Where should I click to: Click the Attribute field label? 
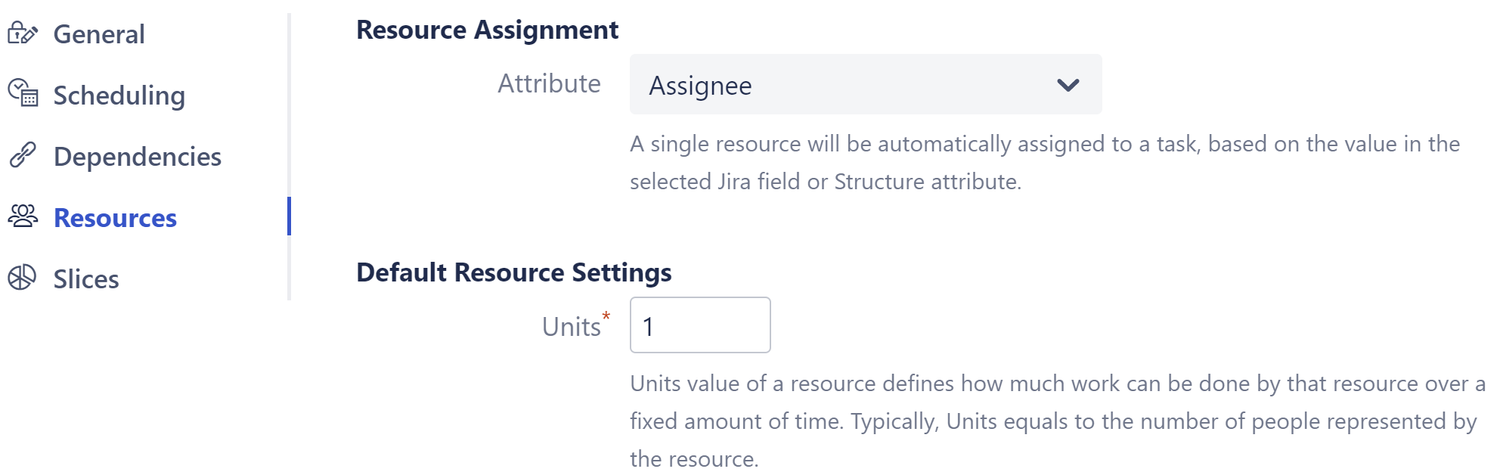549,84
